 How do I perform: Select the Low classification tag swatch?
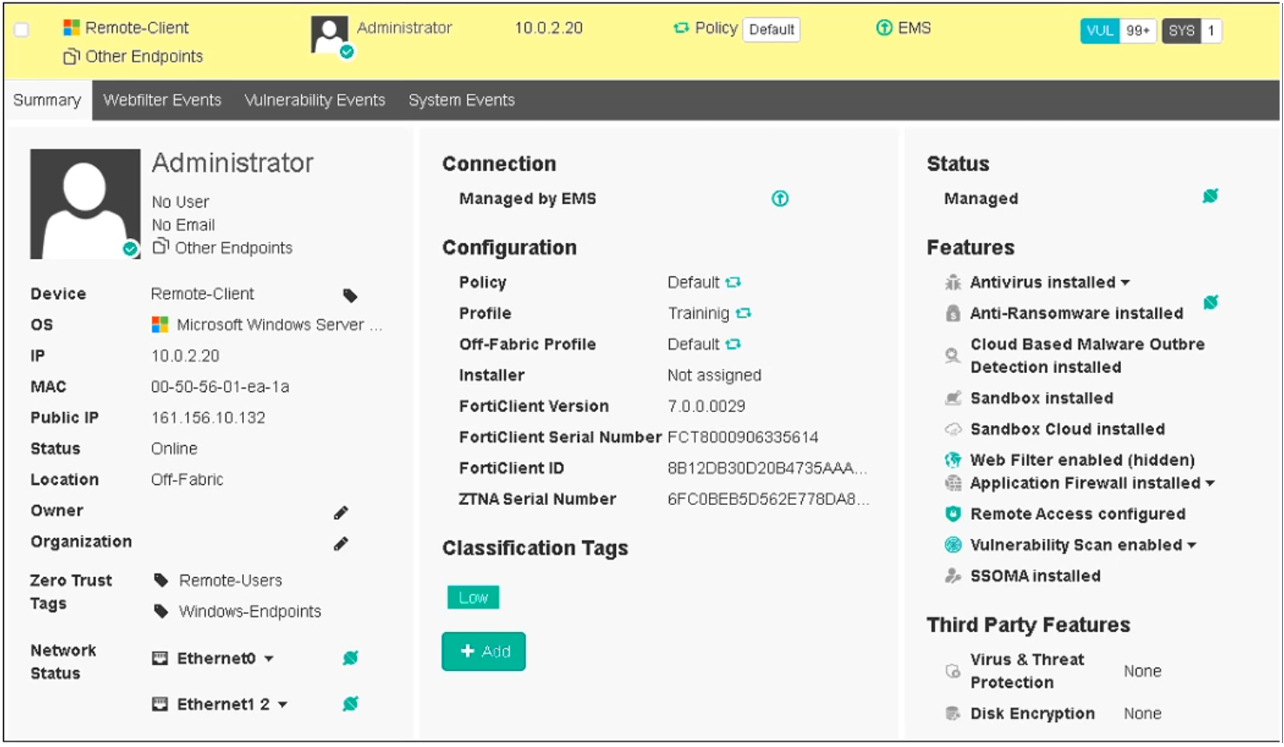pos(473,597)
